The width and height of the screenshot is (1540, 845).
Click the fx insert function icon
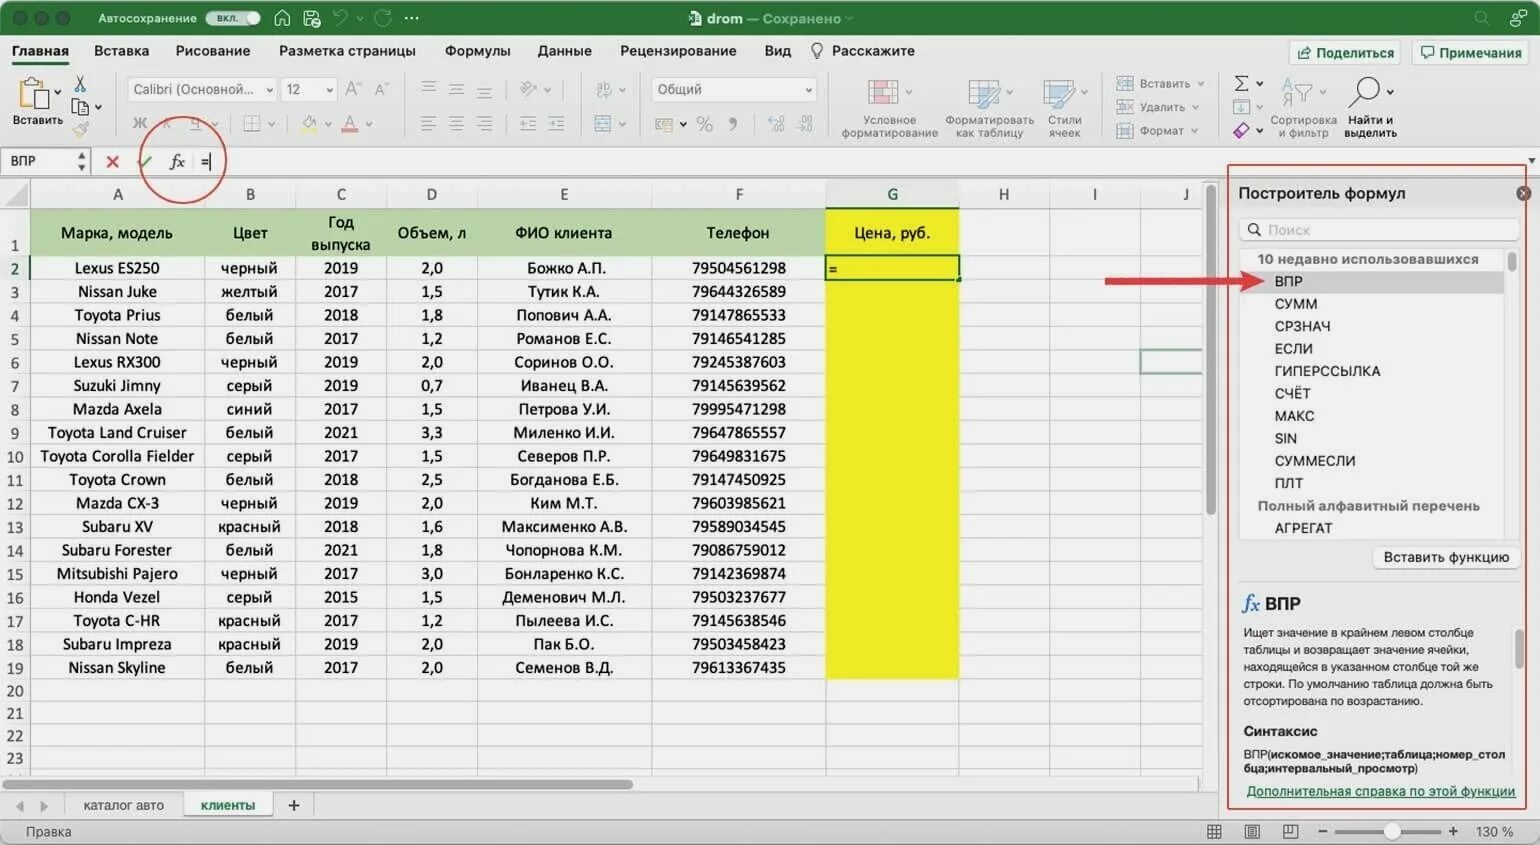click(x=177, y=161)
